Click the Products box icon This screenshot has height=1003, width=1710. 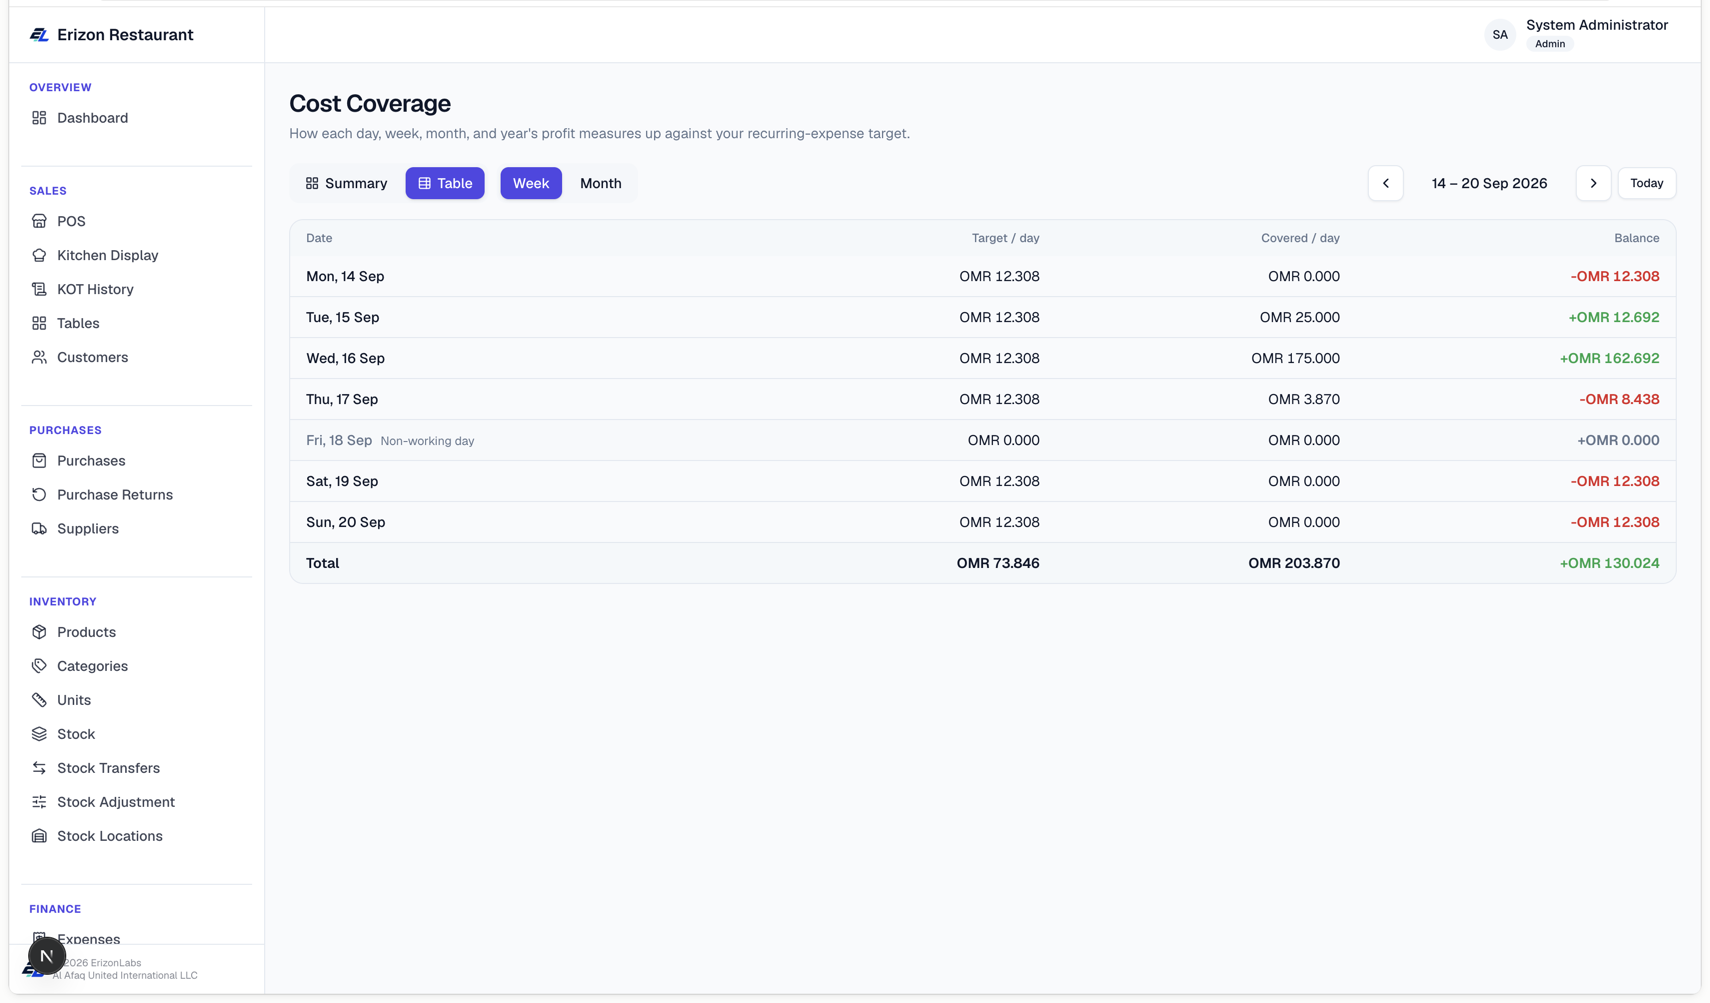click(39, 632)
